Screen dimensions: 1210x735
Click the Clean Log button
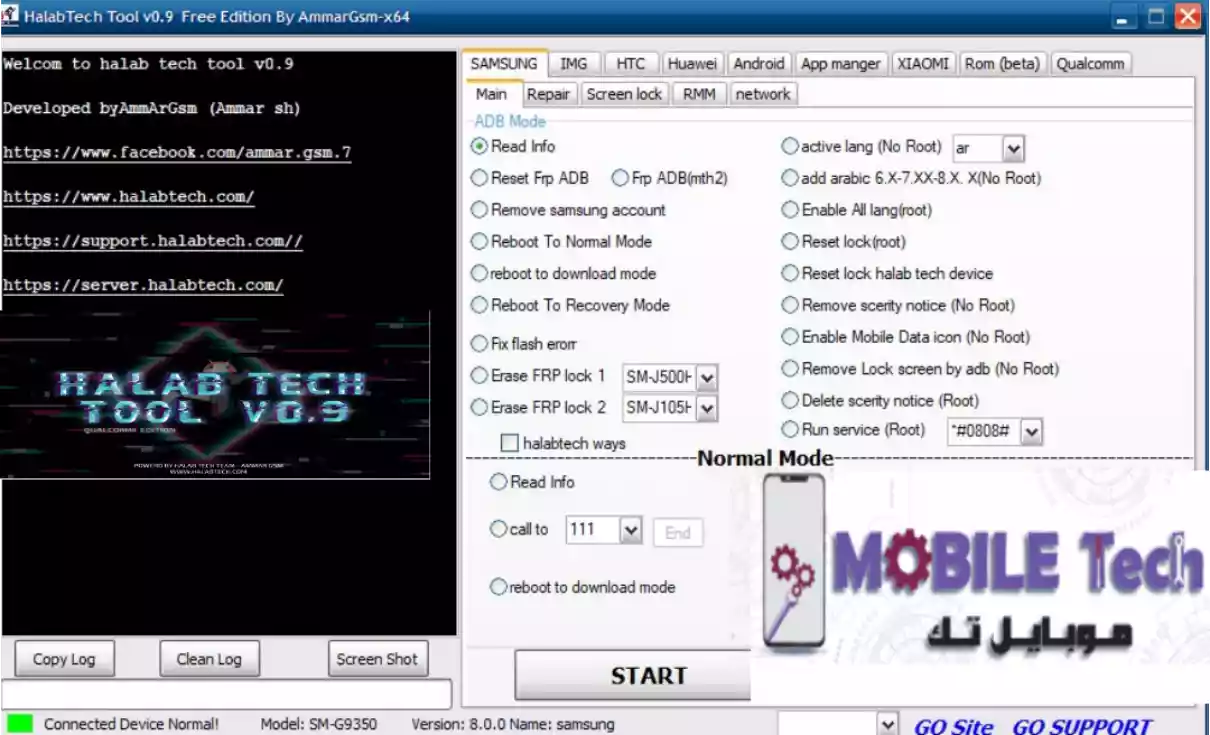pos(209,659)
